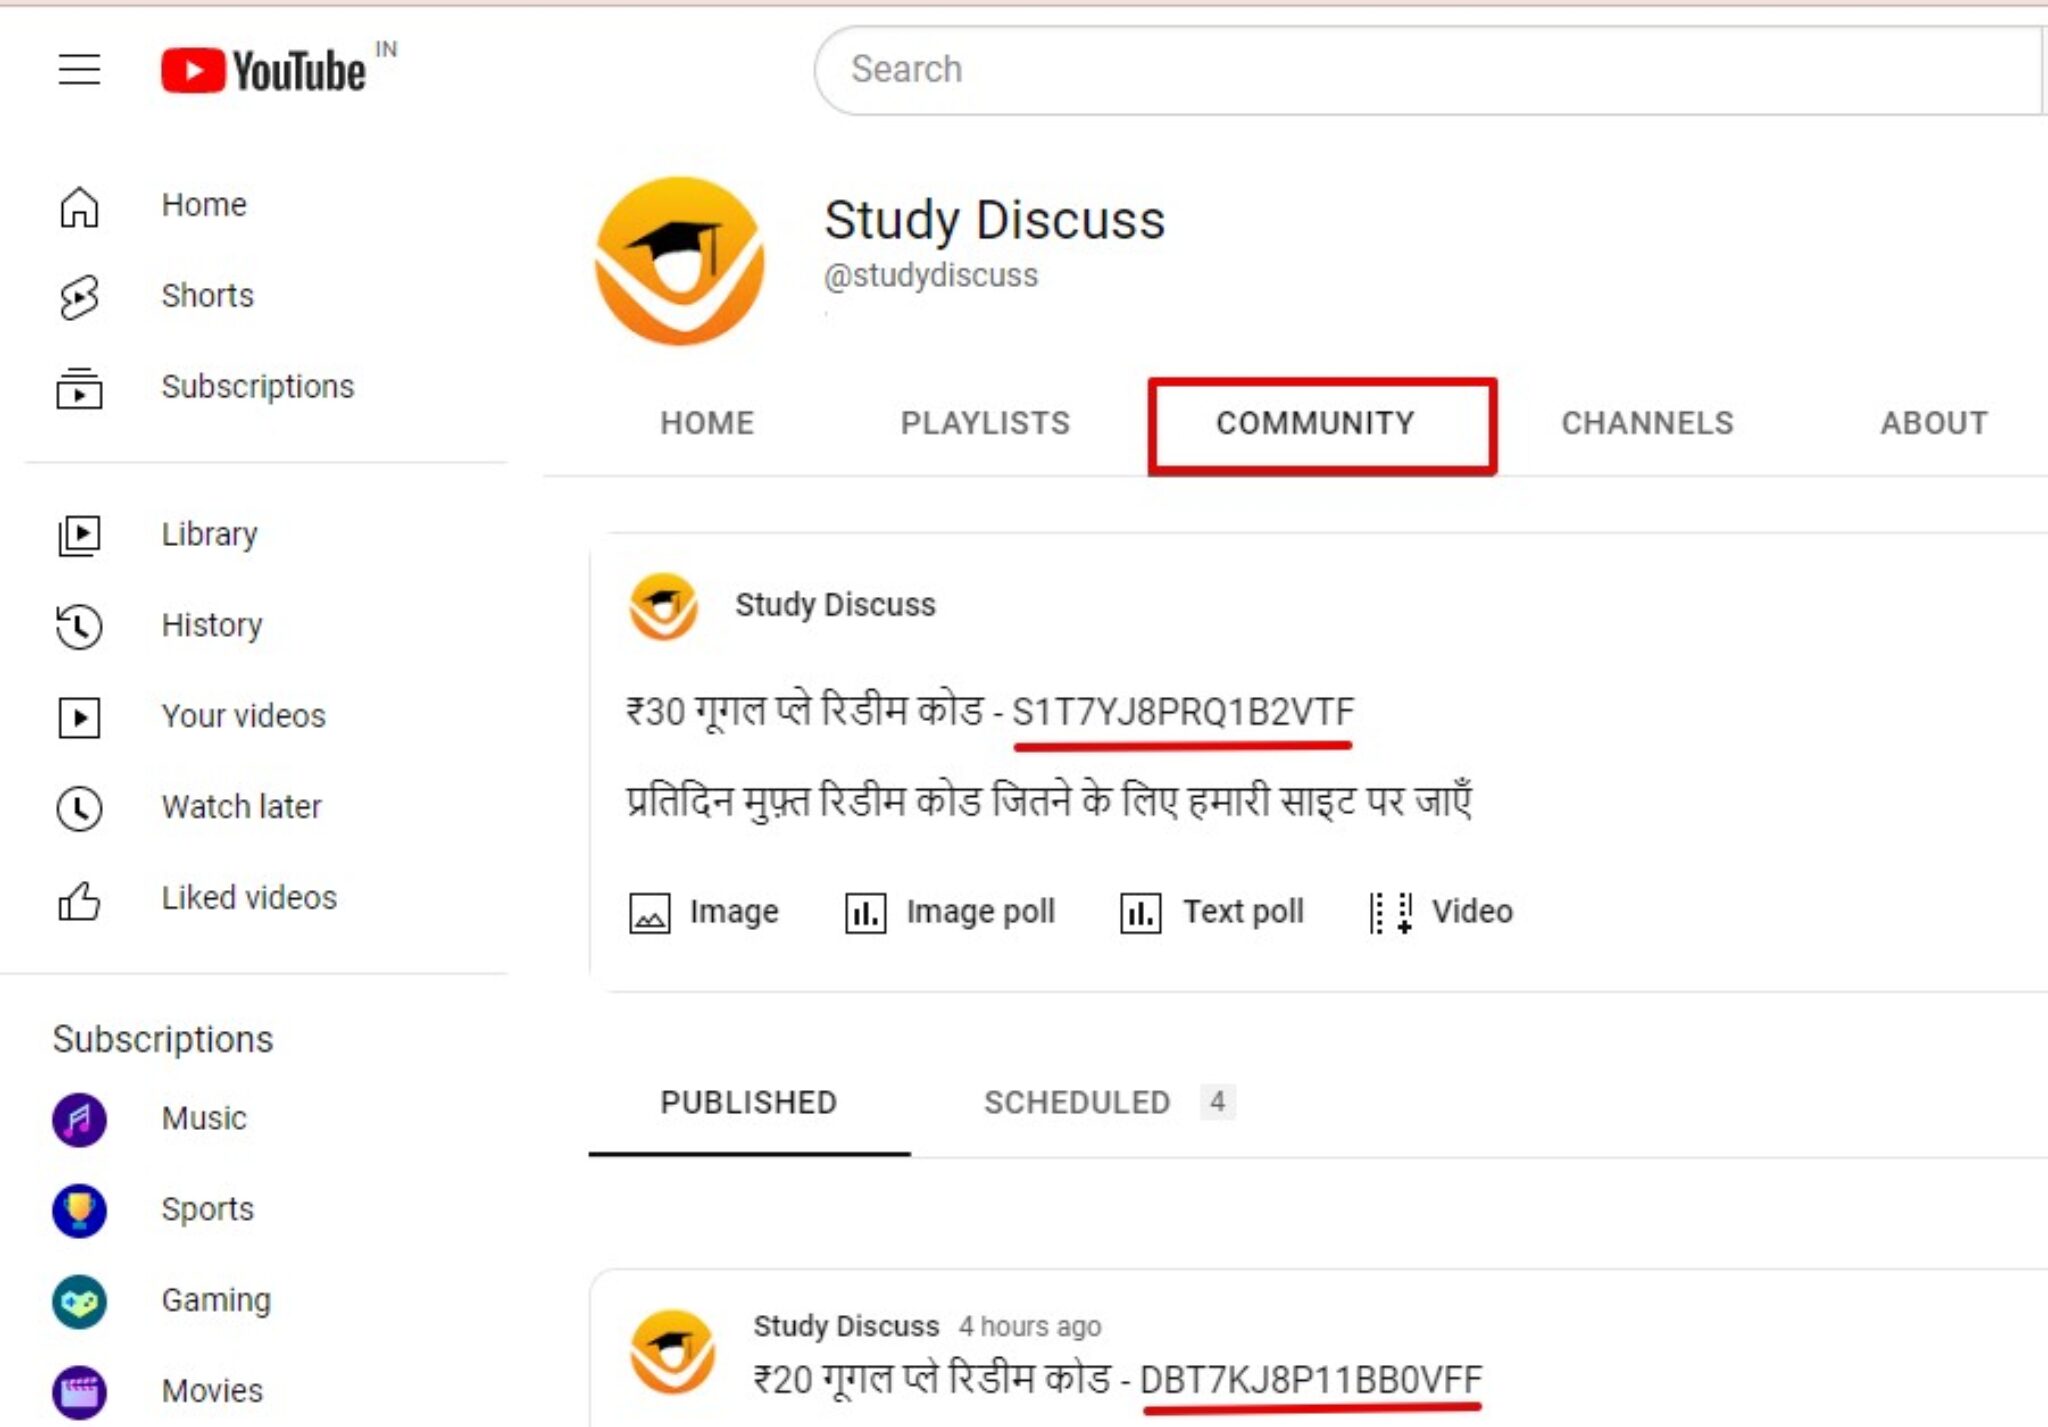Open the Subscriptions feed icon

(x=79, y=388)
